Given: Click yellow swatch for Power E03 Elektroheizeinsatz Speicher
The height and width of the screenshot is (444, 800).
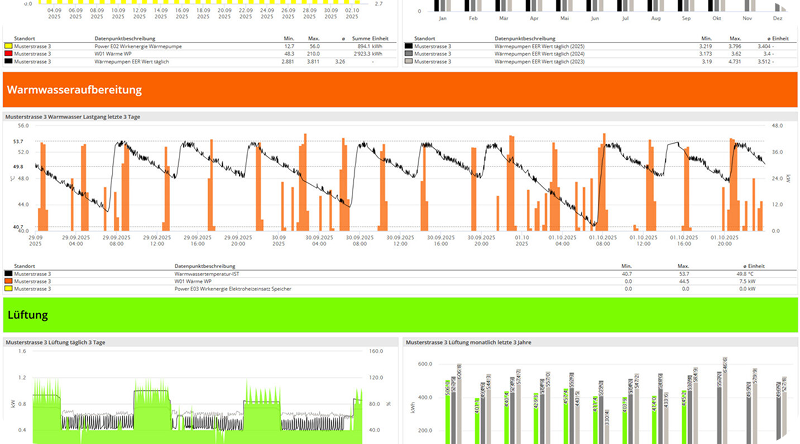Looking at the screenshot, I should click(9, 289).
